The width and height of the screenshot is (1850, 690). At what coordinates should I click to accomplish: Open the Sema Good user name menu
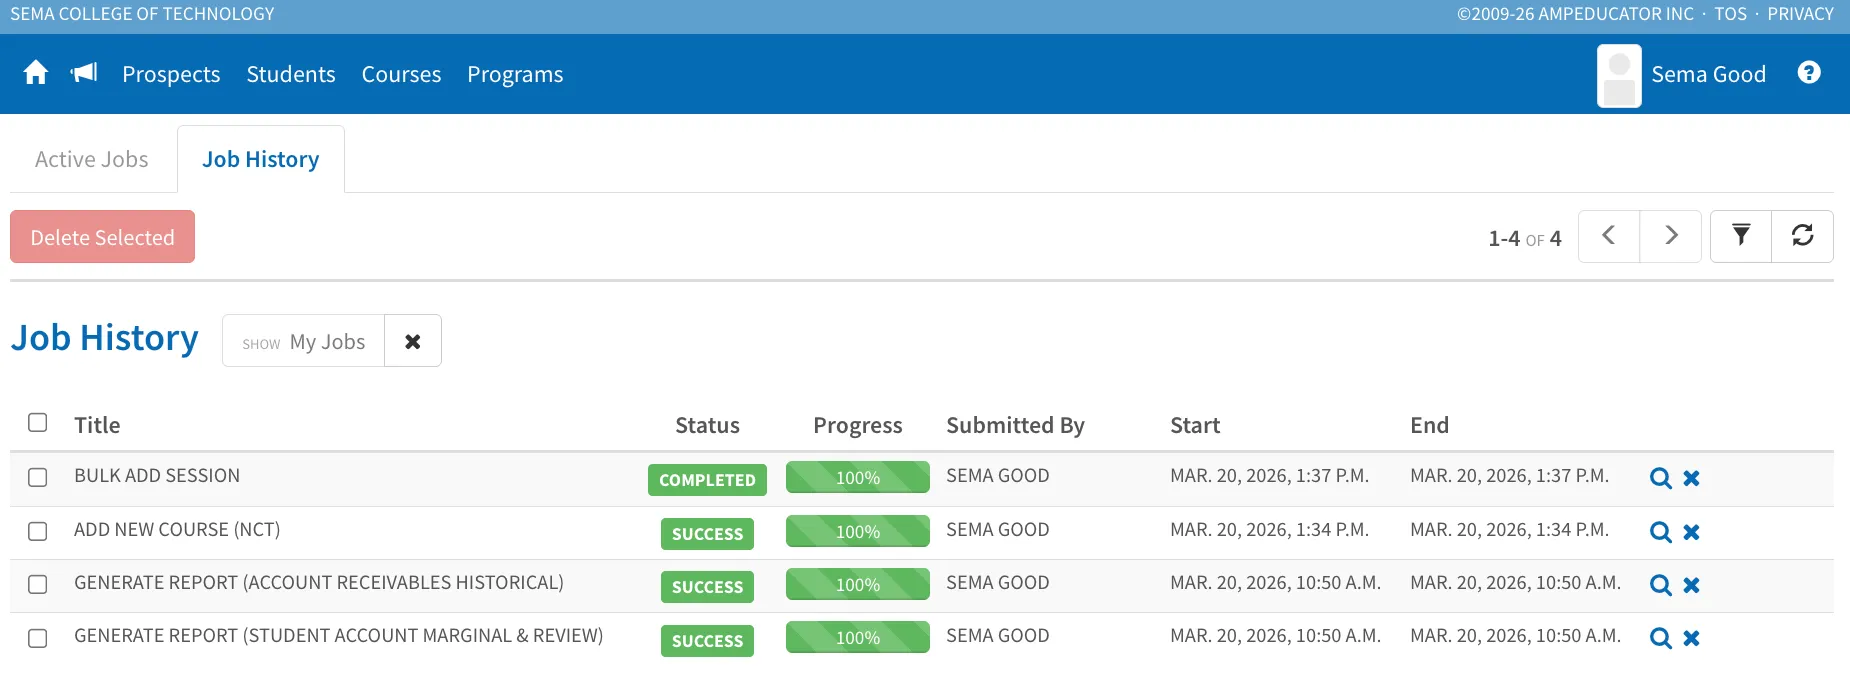[1709, 74]
